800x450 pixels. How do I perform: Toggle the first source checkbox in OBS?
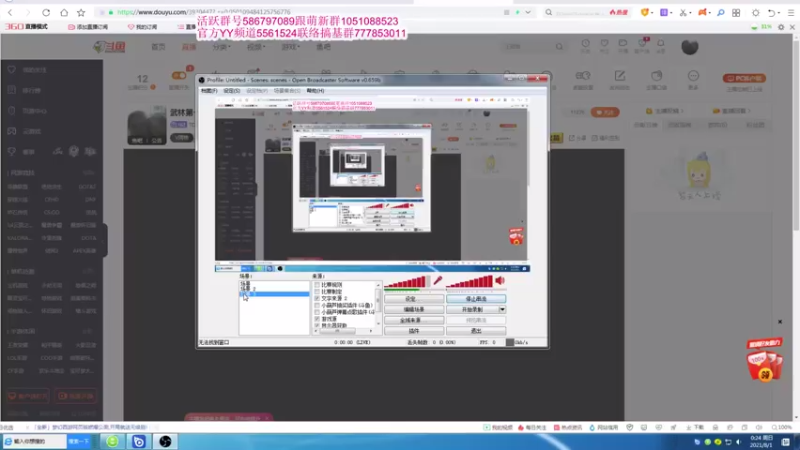[x=317, y=285]
